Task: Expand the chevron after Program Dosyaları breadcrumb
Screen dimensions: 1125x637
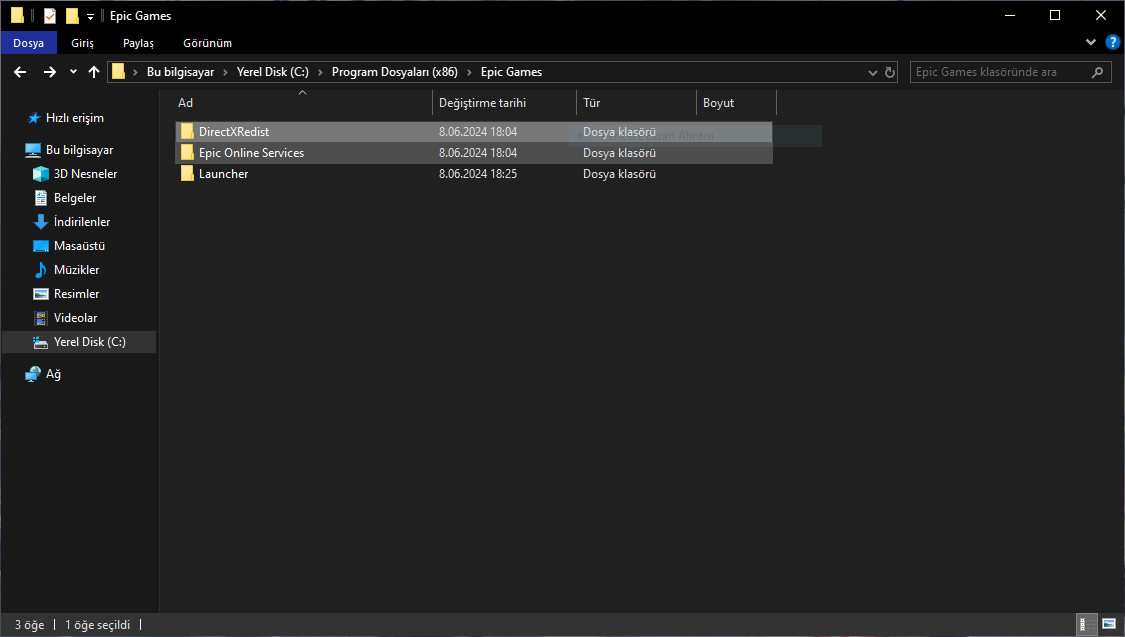Action: click(469, 72)
